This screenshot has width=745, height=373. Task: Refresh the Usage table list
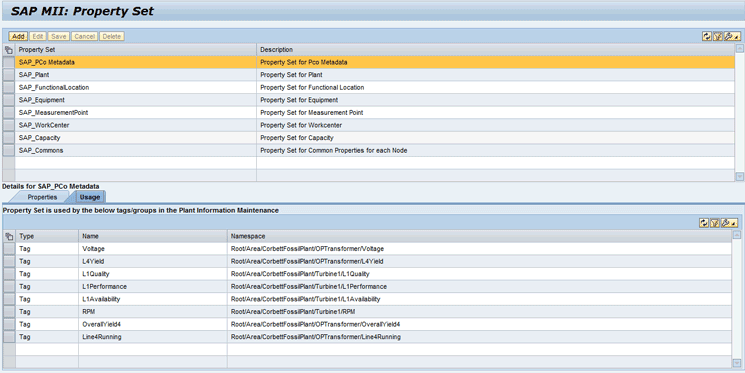pos(704,223)
